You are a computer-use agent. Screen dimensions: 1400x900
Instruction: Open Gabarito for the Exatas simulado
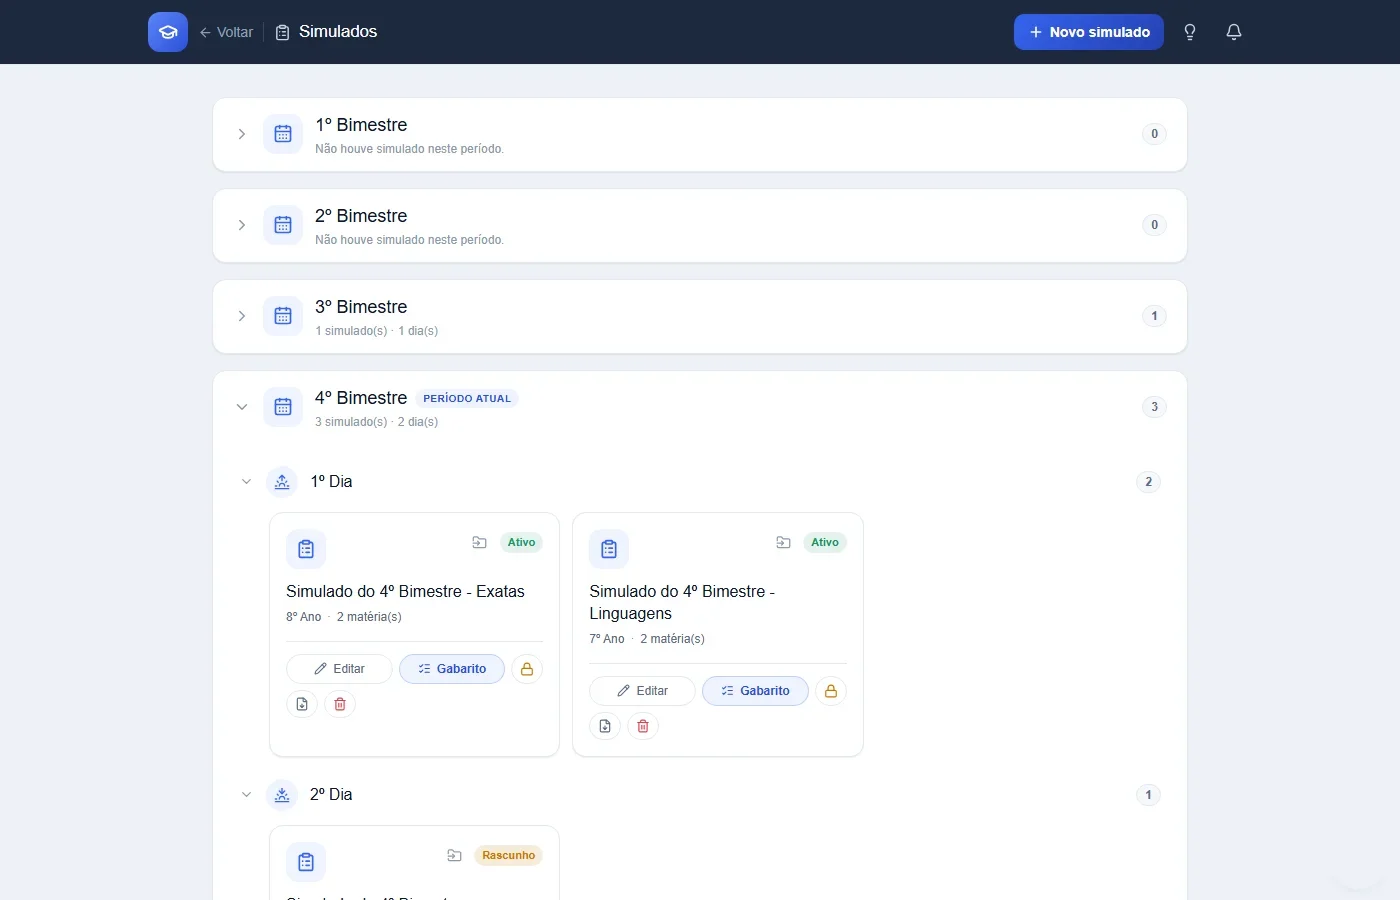pyautogui.click(x=452, y=669)
